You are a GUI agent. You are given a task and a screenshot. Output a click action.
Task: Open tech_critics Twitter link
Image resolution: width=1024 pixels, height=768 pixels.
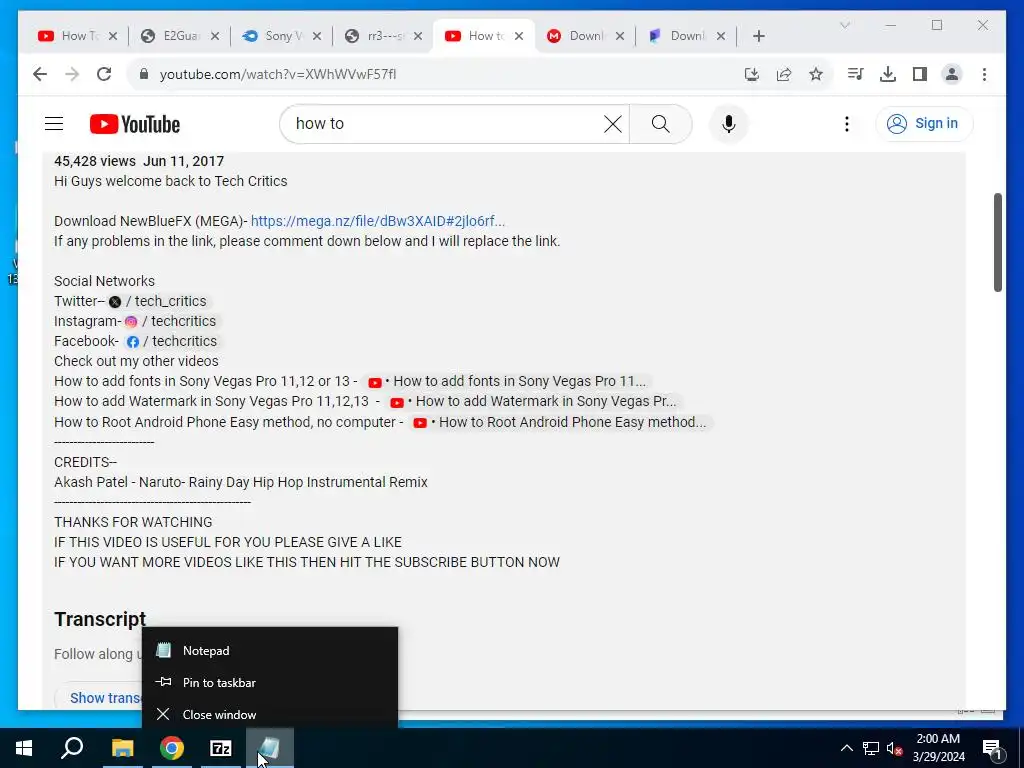tap(157, 301)
